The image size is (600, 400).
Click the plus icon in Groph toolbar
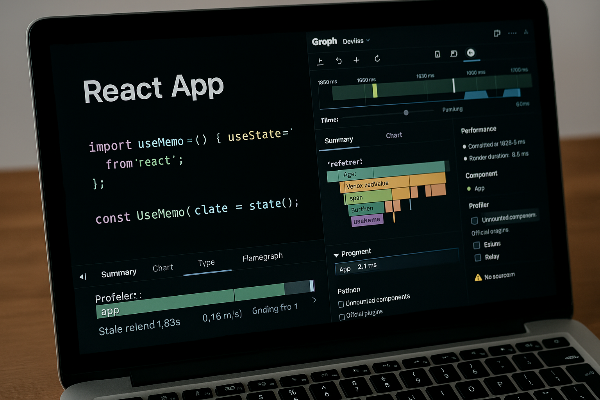pos(356,60)
